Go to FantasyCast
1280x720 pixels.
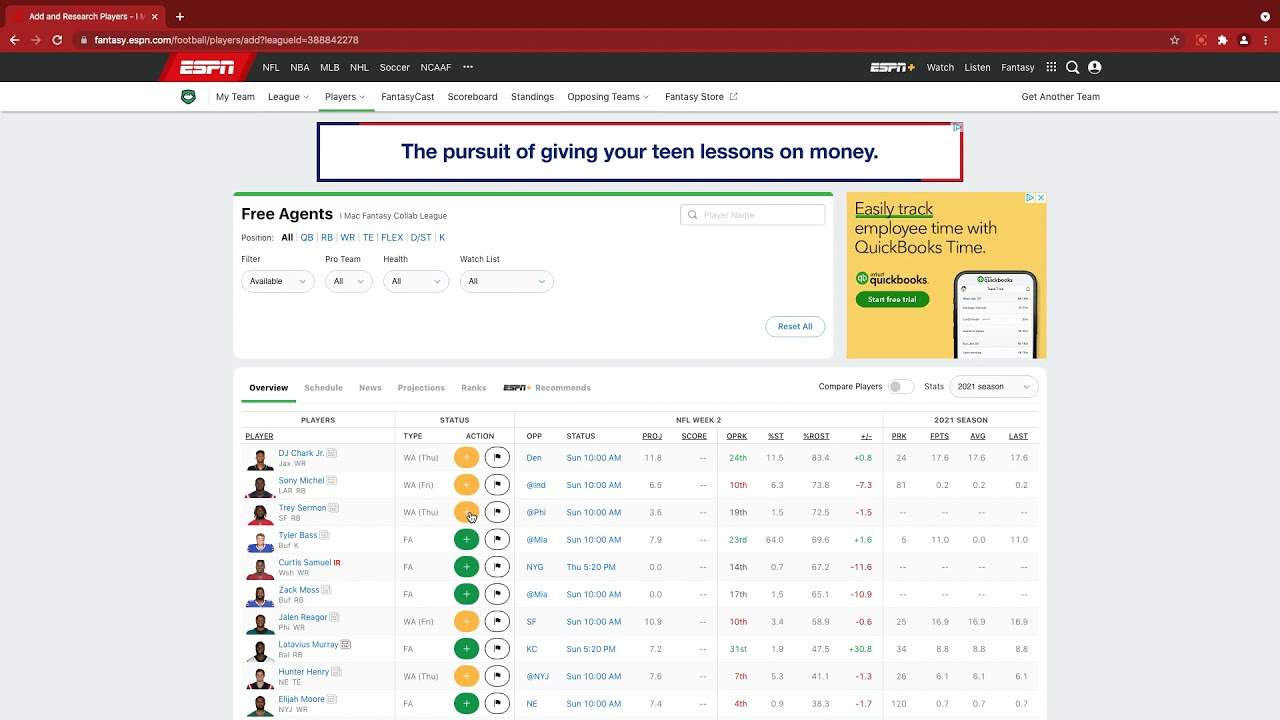click(407, 97)
